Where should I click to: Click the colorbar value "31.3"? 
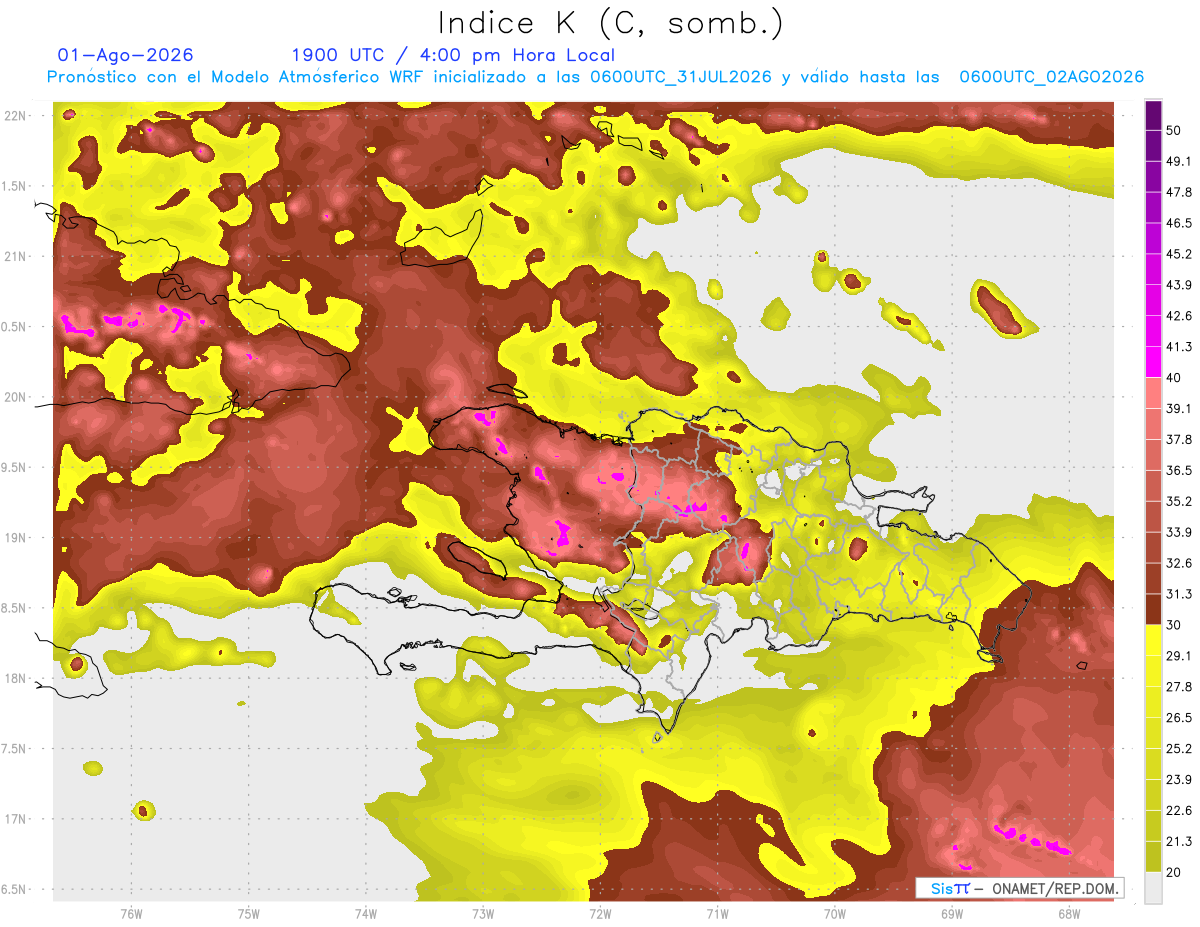click(x=1178, y=594)
